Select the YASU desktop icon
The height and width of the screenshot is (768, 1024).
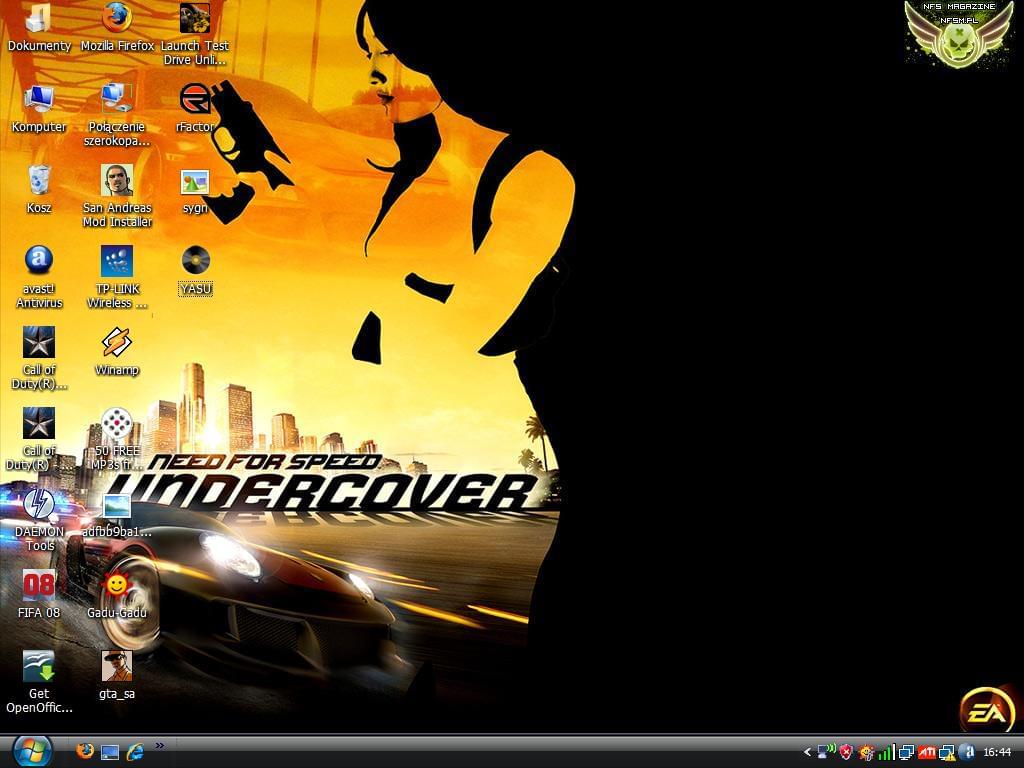[x=195, y=261]
